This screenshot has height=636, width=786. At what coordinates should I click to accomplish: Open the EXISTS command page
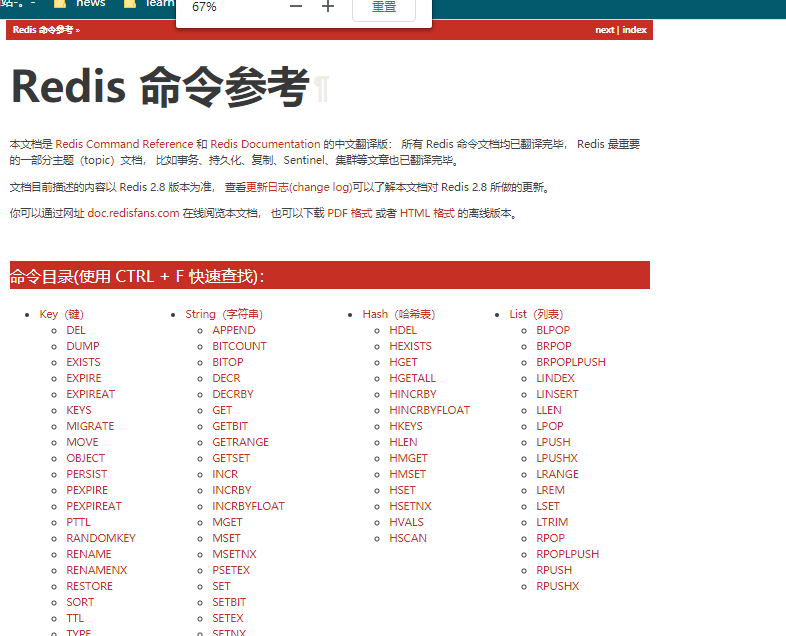(83, 362)
